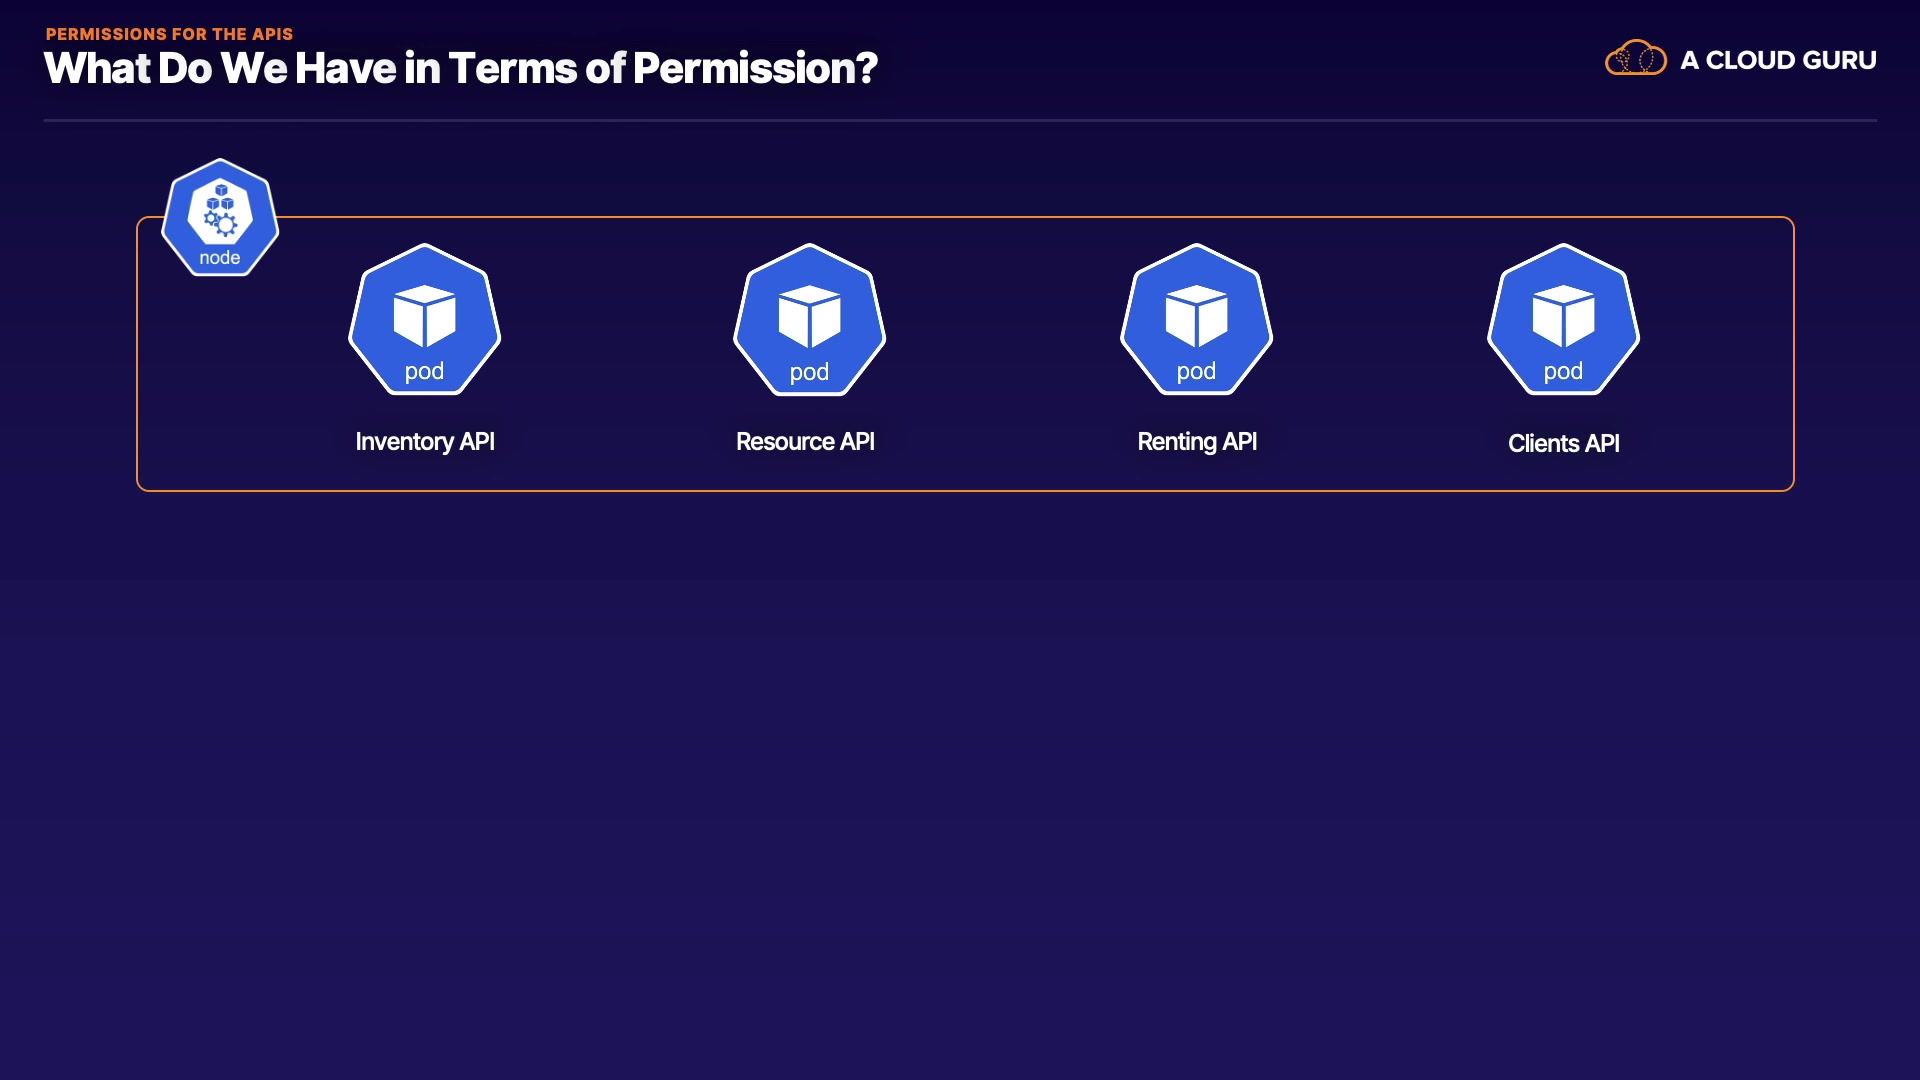
Task: Click the horizontal divider line under the title
Action: point(960,120)
